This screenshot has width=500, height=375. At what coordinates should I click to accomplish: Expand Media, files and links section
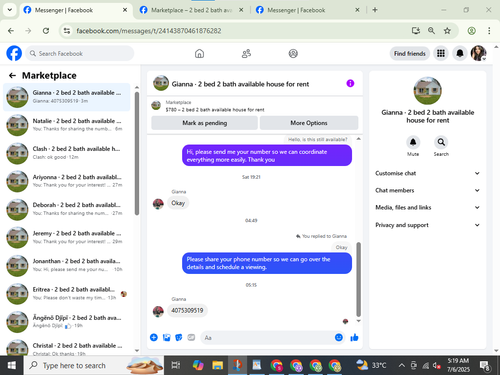(427, 207)
